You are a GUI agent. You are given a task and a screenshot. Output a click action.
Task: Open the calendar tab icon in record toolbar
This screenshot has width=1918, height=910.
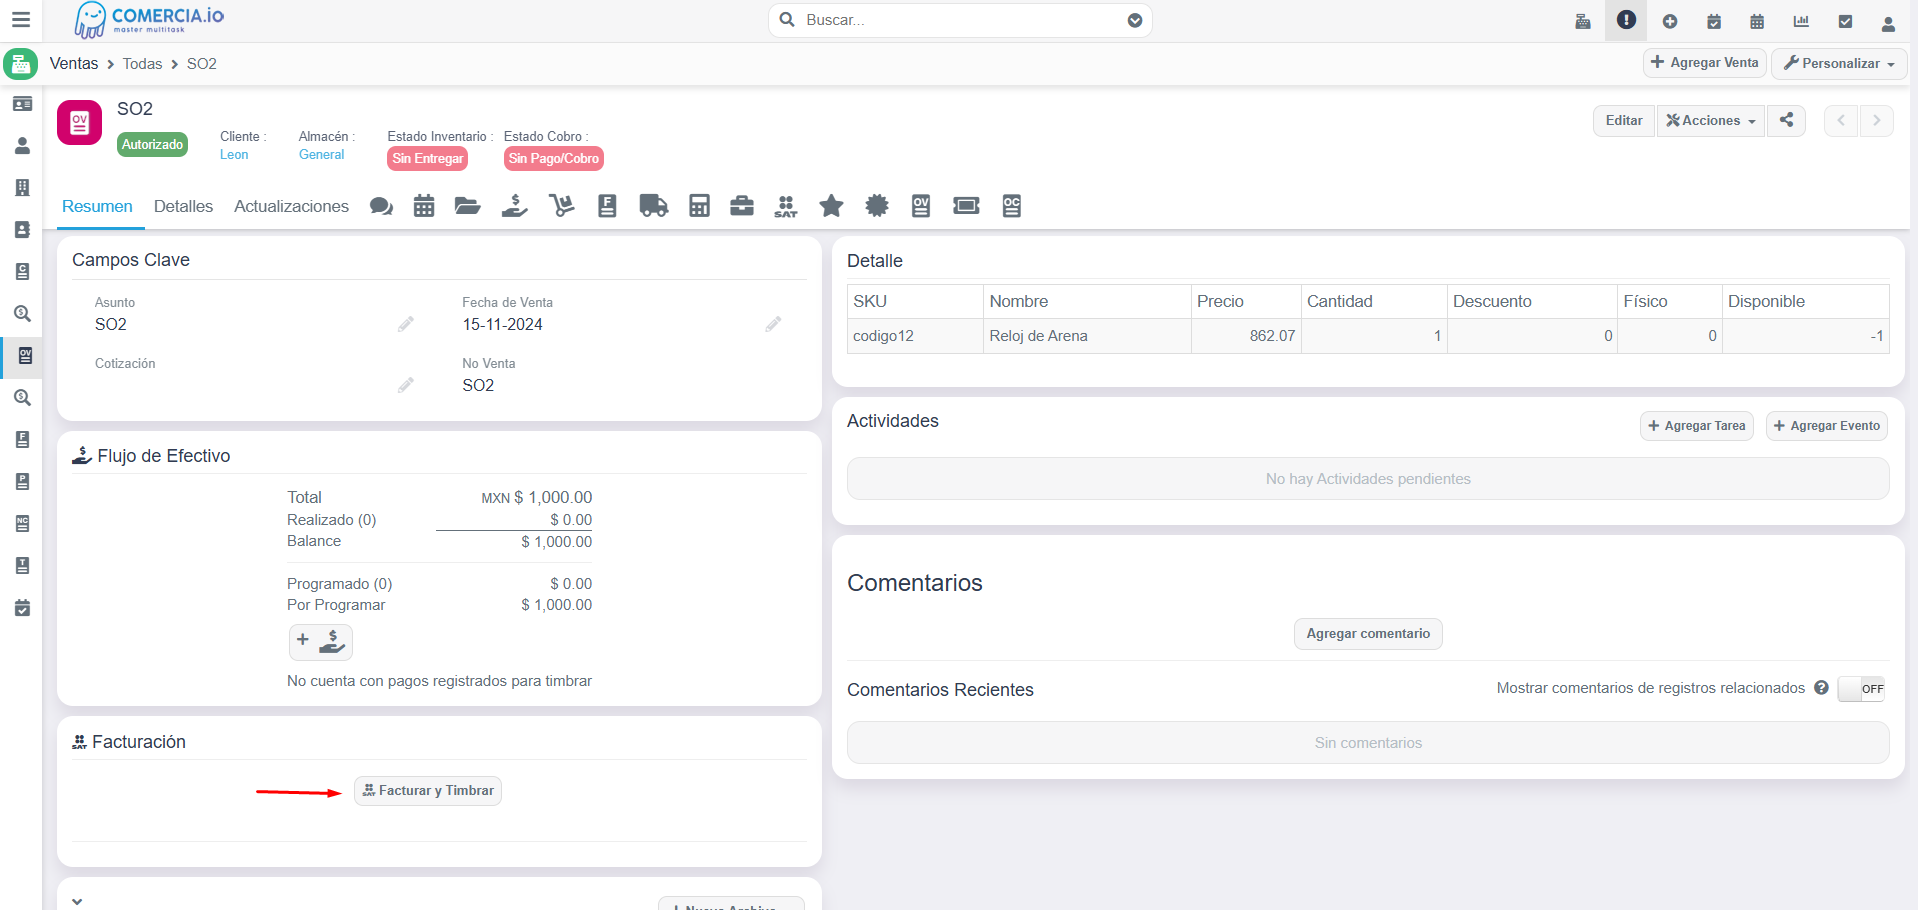[424, 206]
